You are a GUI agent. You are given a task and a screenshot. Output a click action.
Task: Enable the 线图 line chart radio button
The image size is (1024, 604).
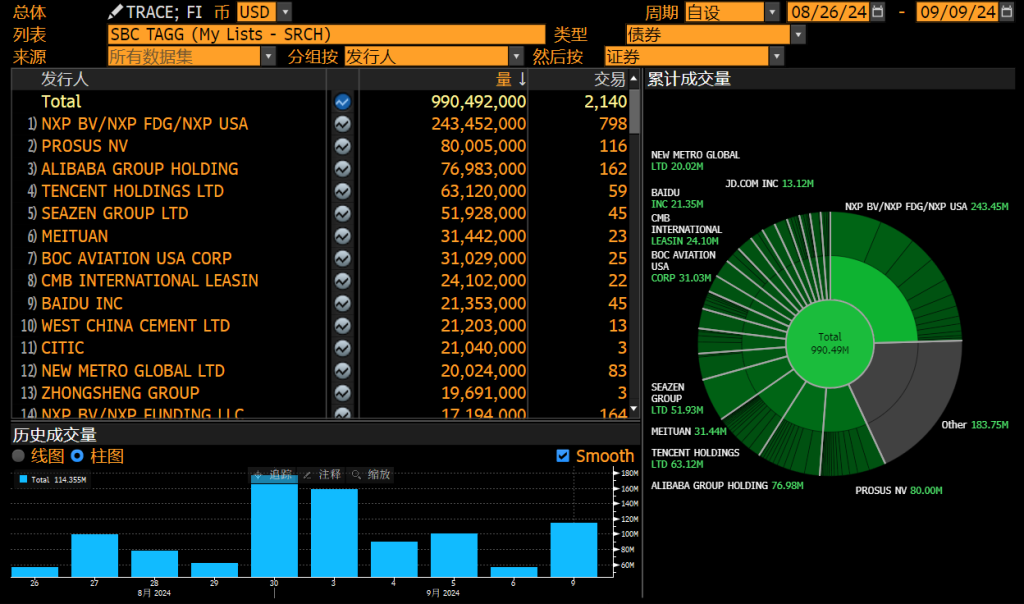(18, 456)
